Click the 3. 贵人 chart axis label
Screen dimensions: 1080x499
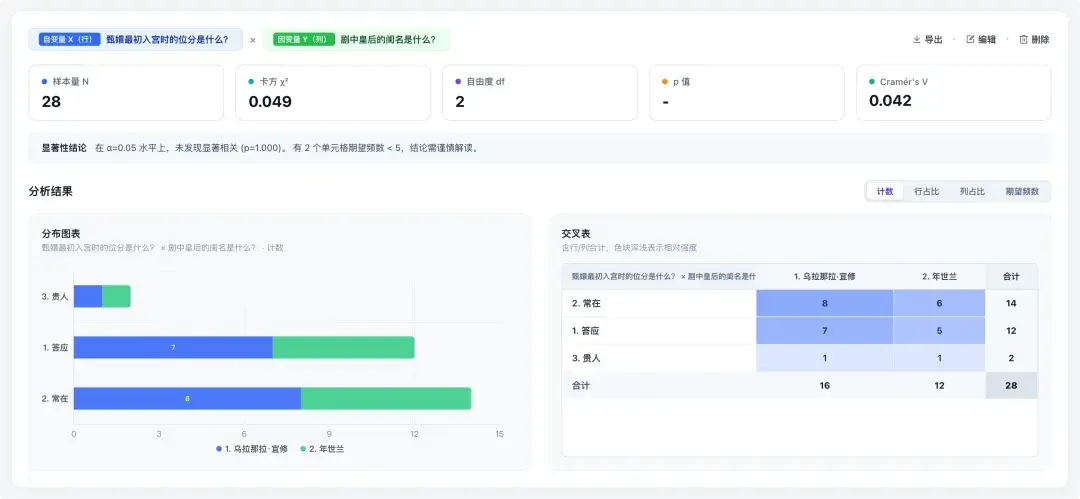coord(55,296)
